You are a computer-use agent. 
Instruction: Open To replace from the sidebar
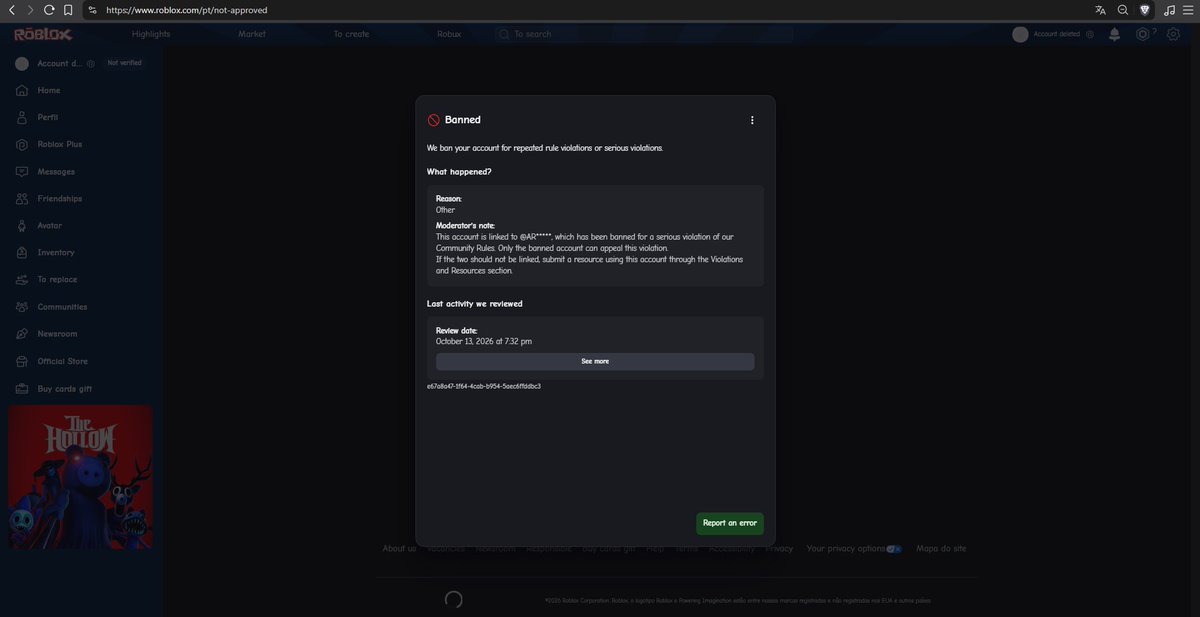[57, 280]
